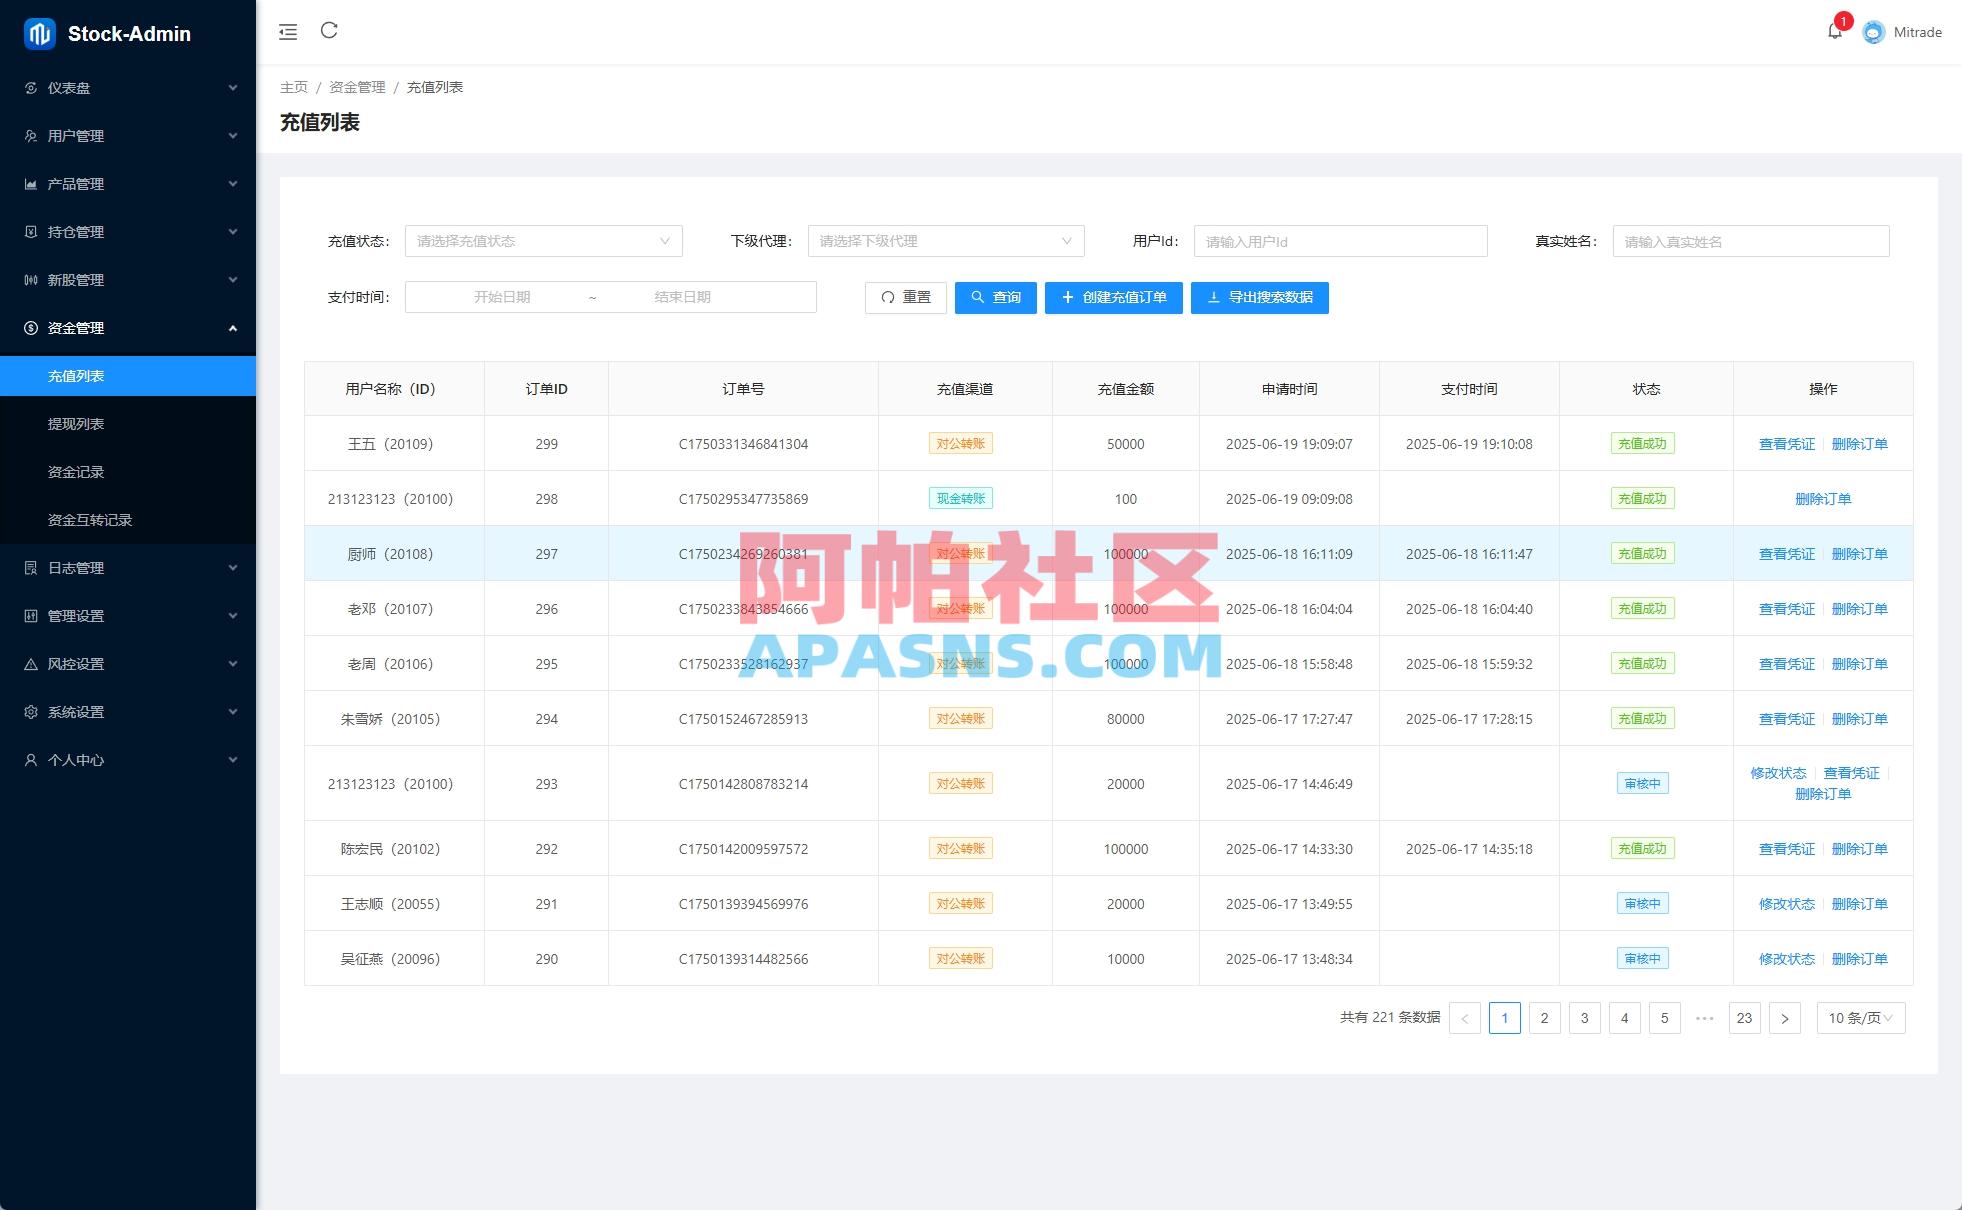Open 风控设置 via the warning triangle icon
The height and width of the screenshot is (1210, 1962).
click(x=31, y=663)
